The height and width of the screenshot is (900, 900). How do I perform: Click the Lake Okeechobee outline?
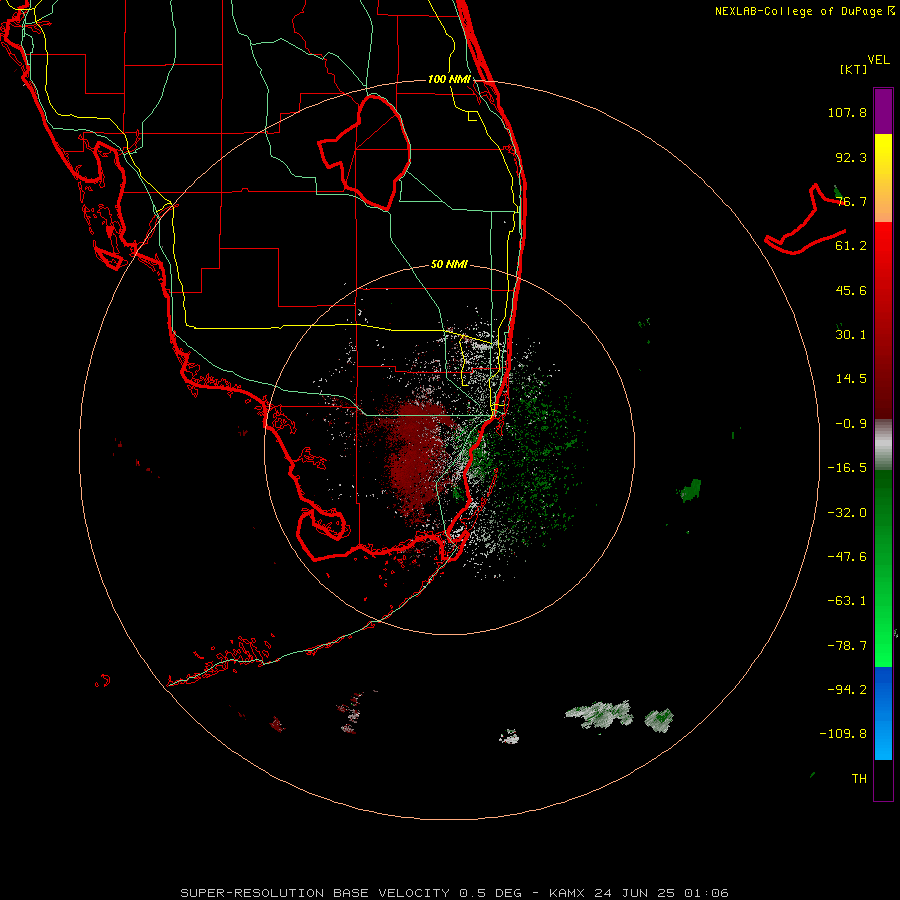[365, 152]
